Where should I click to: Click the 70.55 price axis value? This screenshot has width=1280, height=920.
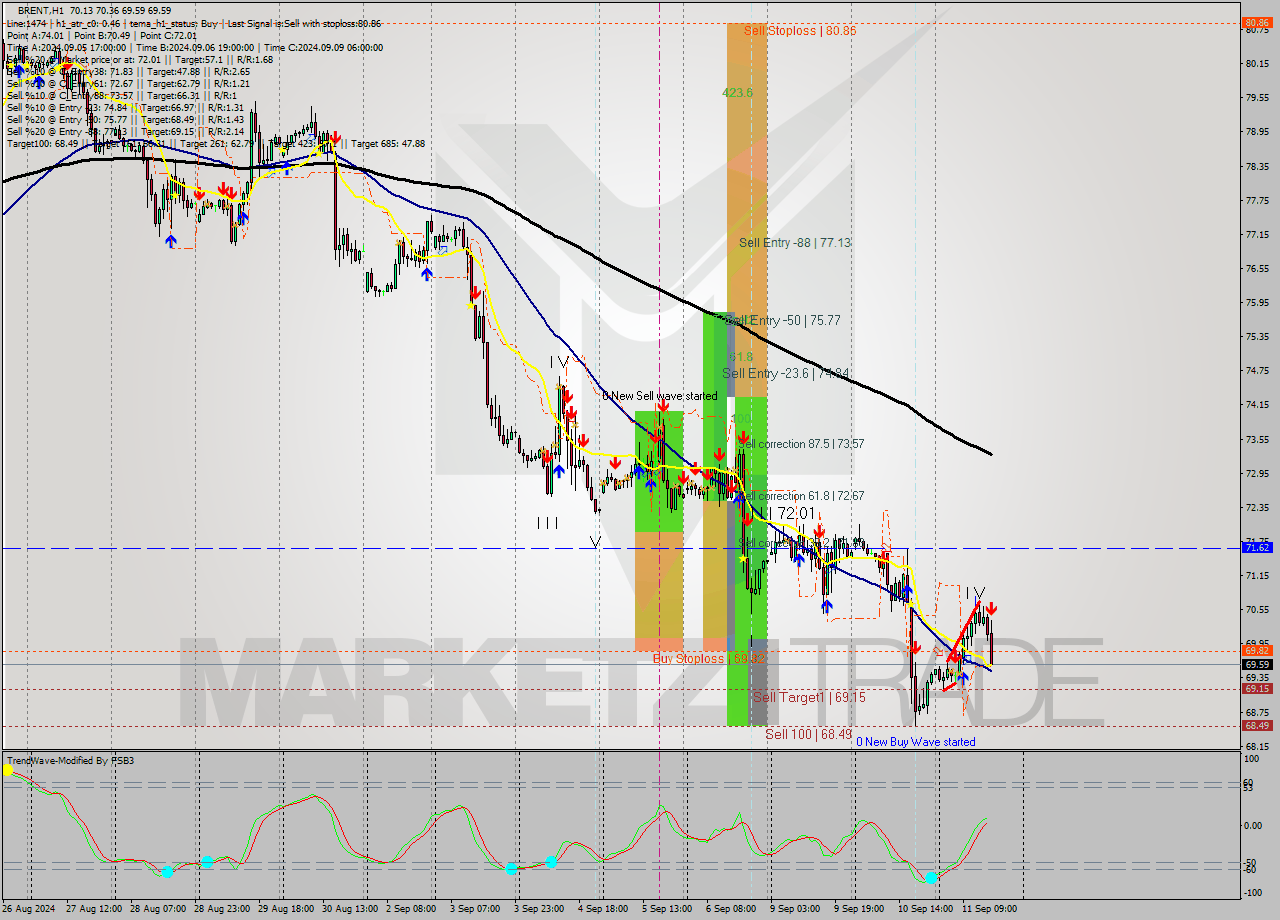tap(1258, 610)
